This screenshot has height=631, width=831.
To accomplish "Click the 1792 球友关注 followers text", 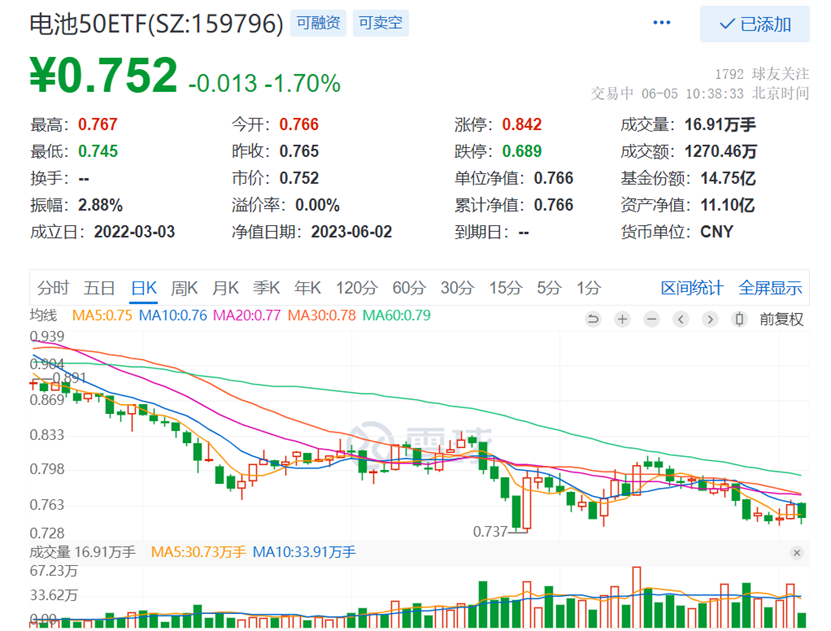I will pos(762,74).
